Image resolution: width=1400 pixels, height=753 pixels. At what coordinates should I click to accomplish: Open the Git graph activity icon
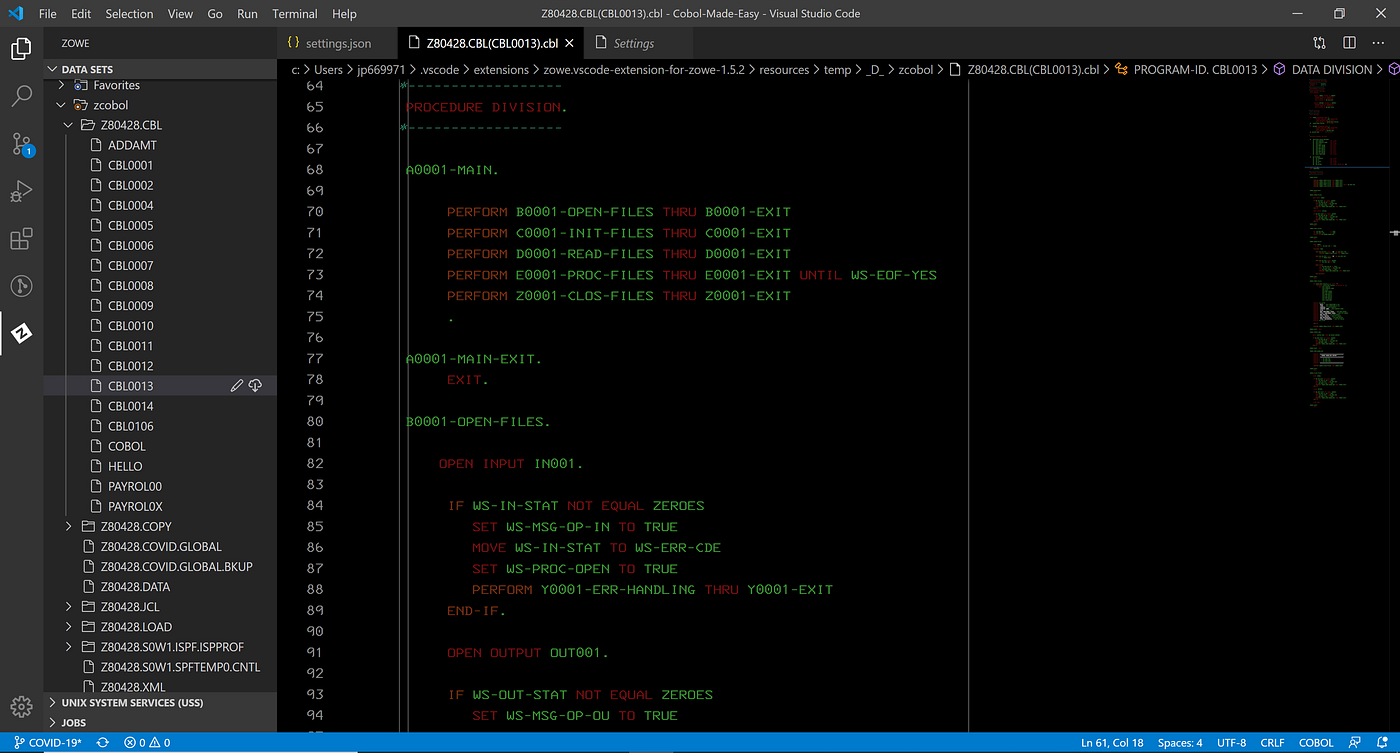21,287
